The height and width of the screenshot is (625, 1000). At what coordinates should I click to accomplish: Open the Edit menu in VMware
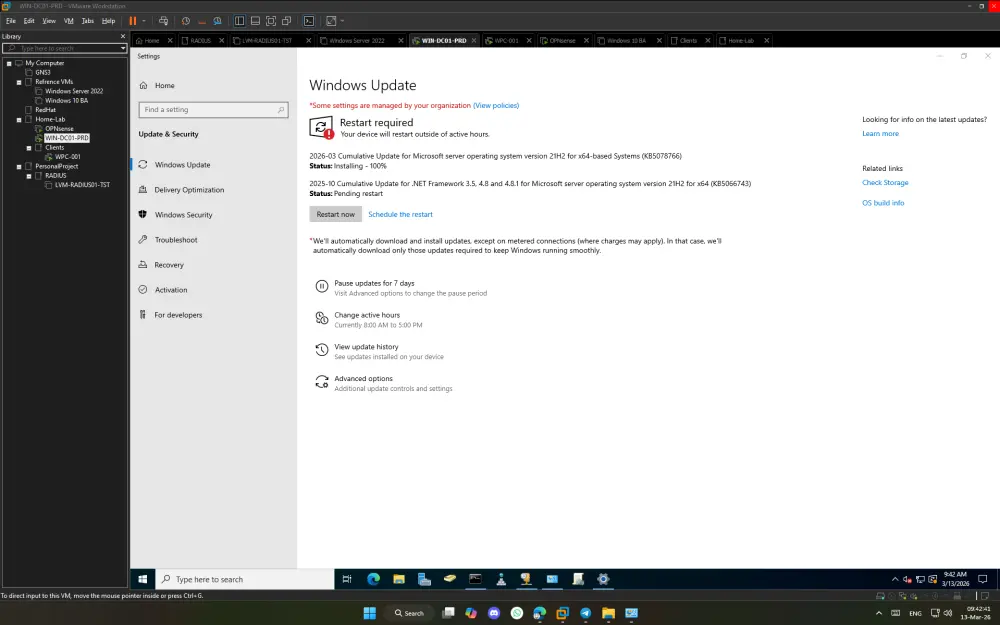pos(29,21)
